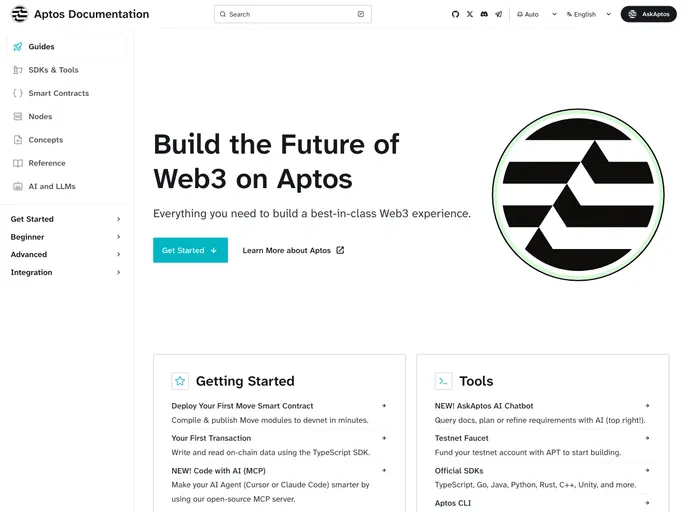Click the Search input field
The width and height of the screenshot is (688, 512).
(x=292, y=14)
